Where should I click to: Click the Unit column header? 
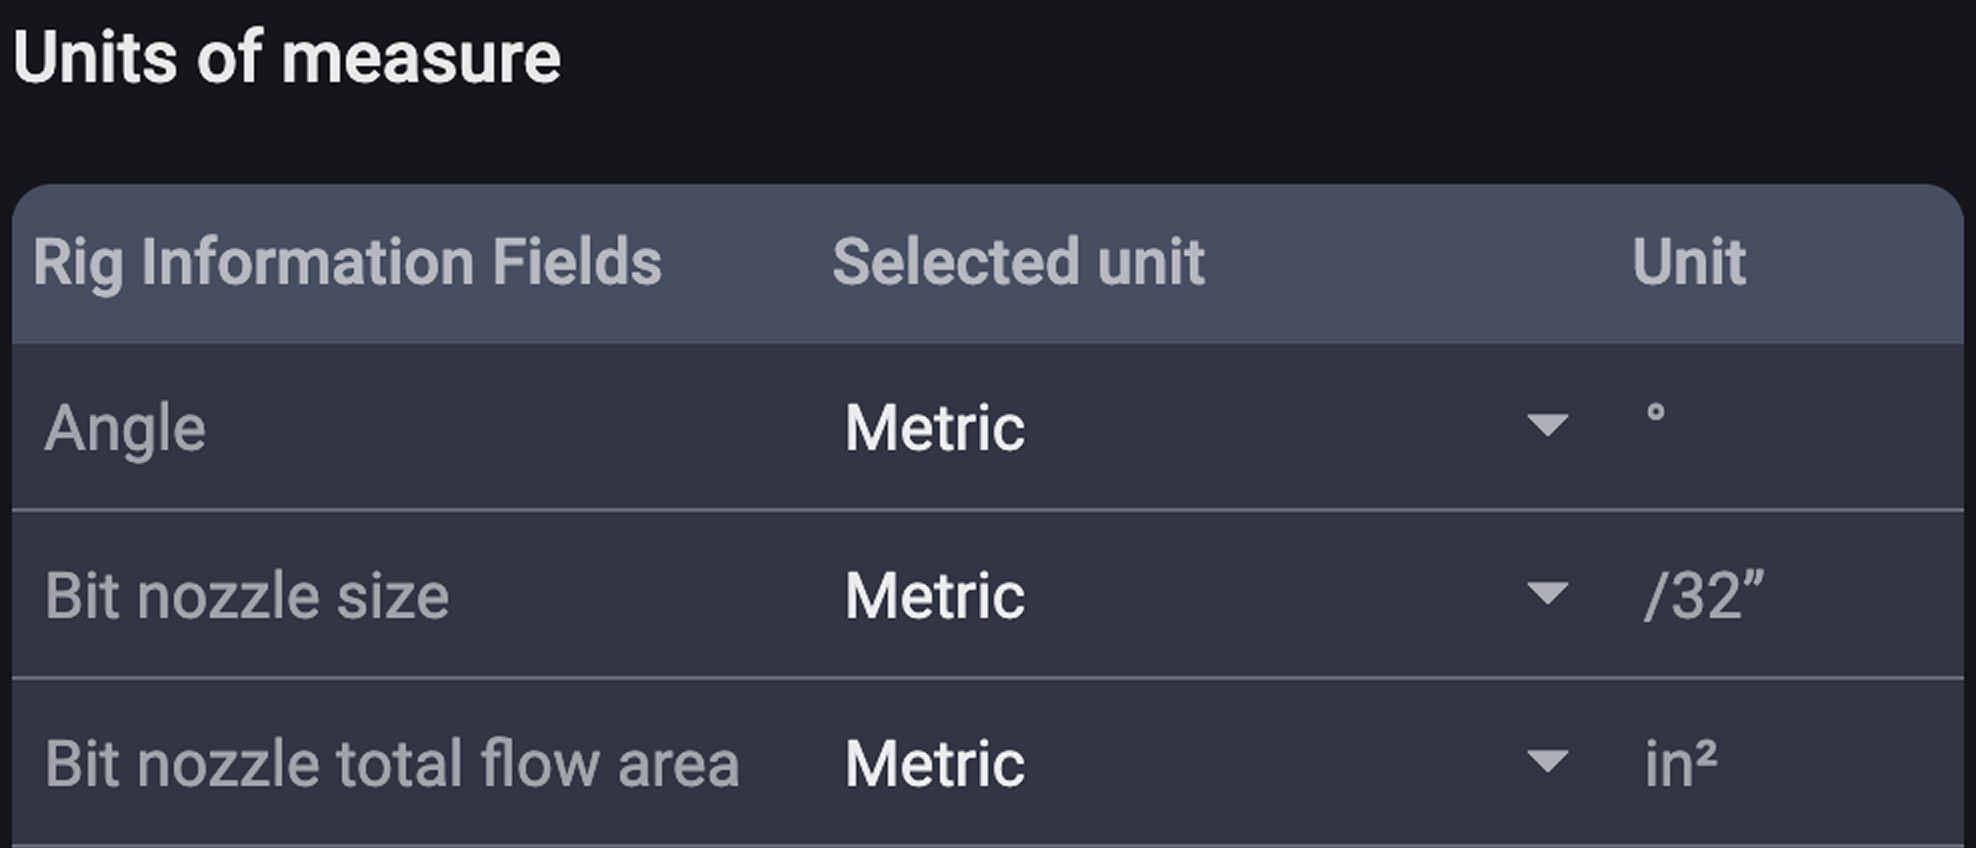click(1690, 262)
